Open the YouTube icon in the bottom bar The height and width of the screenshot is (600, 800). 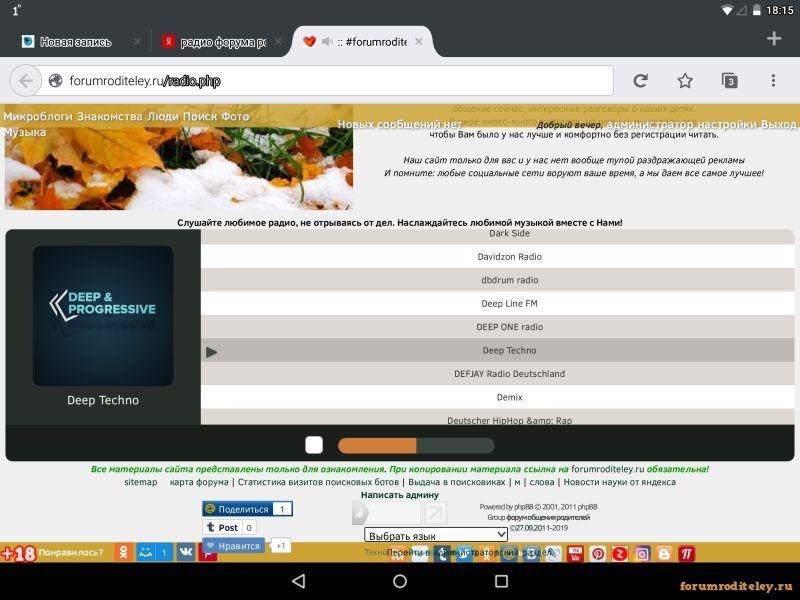[x=575, y=554]
